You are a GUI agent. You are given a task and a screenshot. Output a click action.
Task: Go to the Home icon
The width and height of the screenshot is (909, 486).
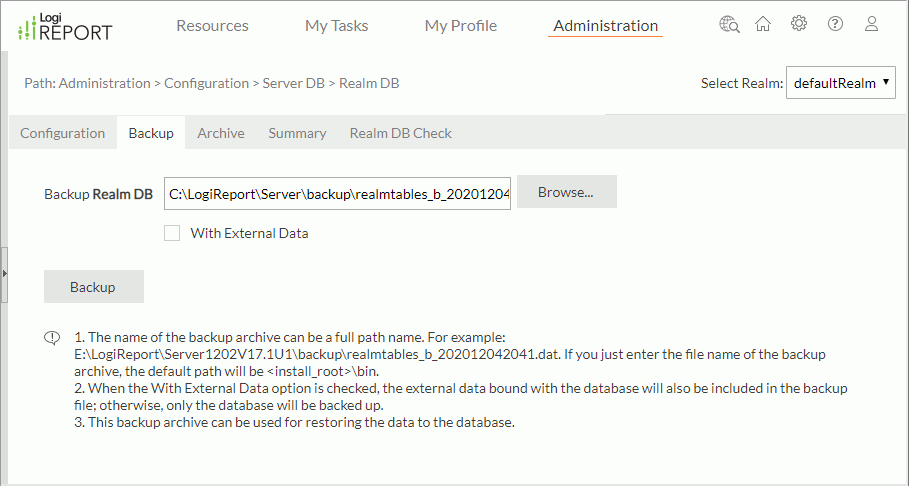(763, 24)
